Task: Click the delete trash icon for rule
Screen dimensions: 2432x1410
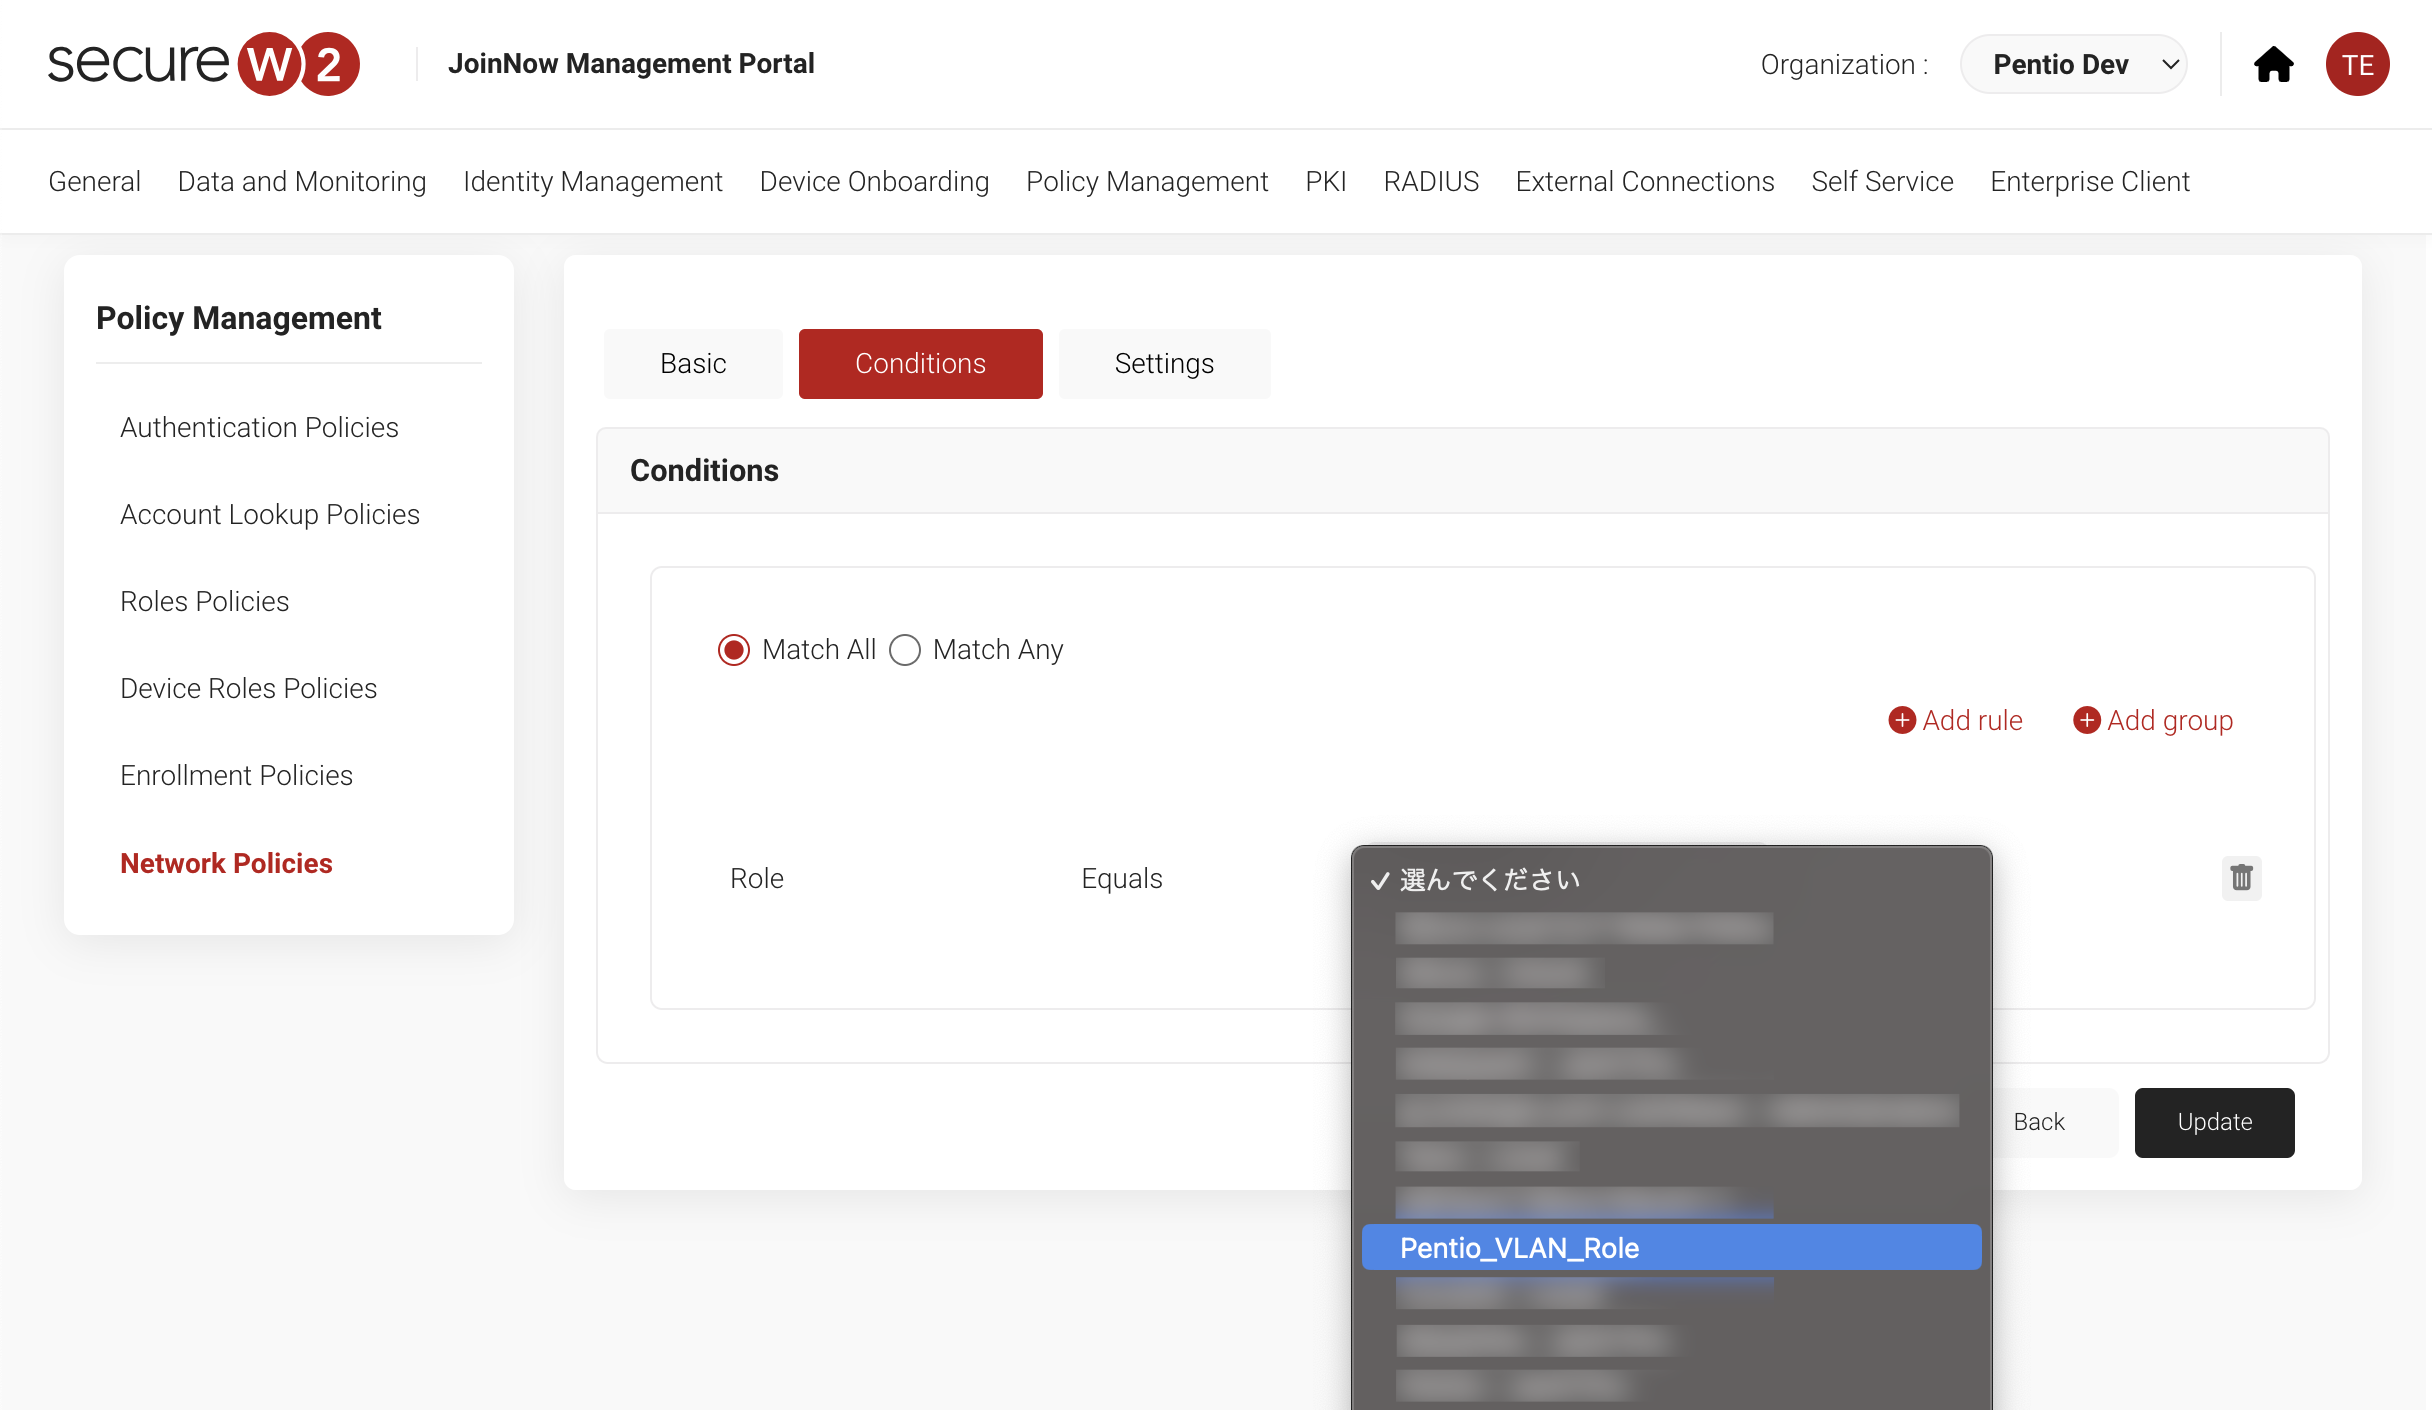Action: [x=2241, y=878]
